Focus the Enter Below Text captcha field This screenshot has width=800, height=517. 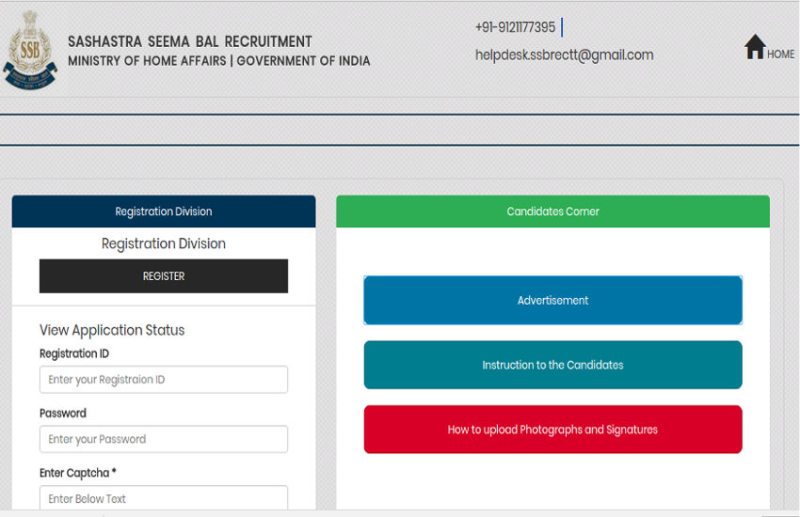coord(163,498)
